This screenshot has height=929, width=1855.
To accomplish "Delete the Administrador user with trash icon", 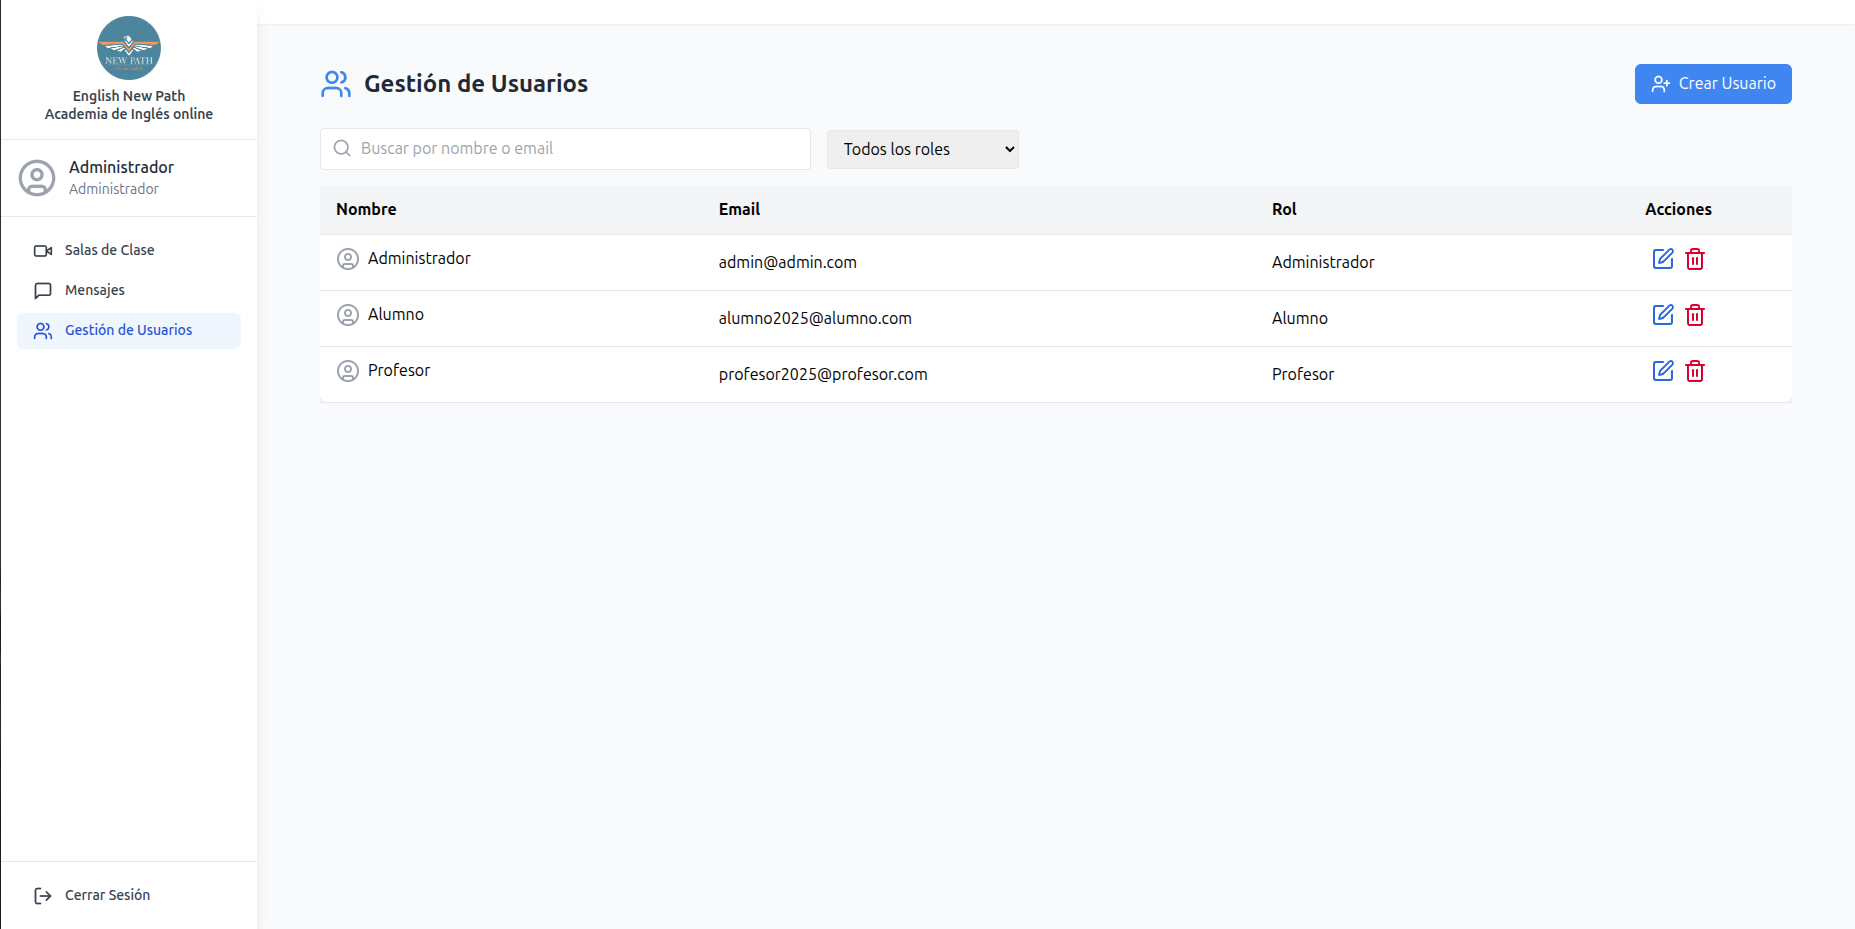I will tap(1694, 259).
